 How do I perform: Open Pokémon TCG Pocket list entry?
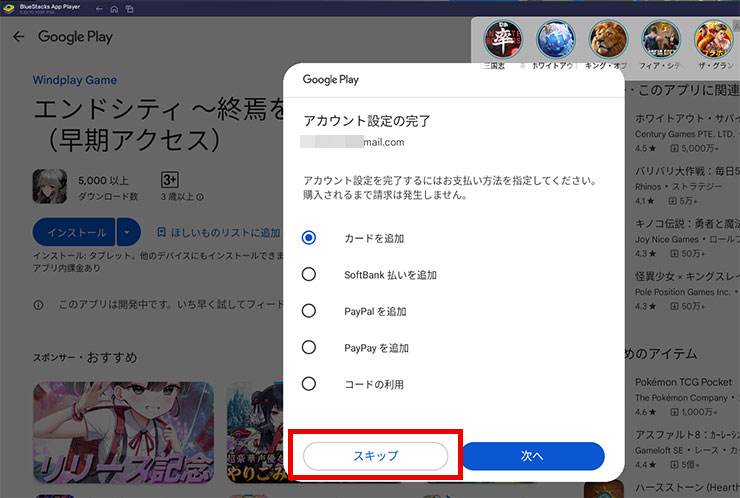coord(687,397)
